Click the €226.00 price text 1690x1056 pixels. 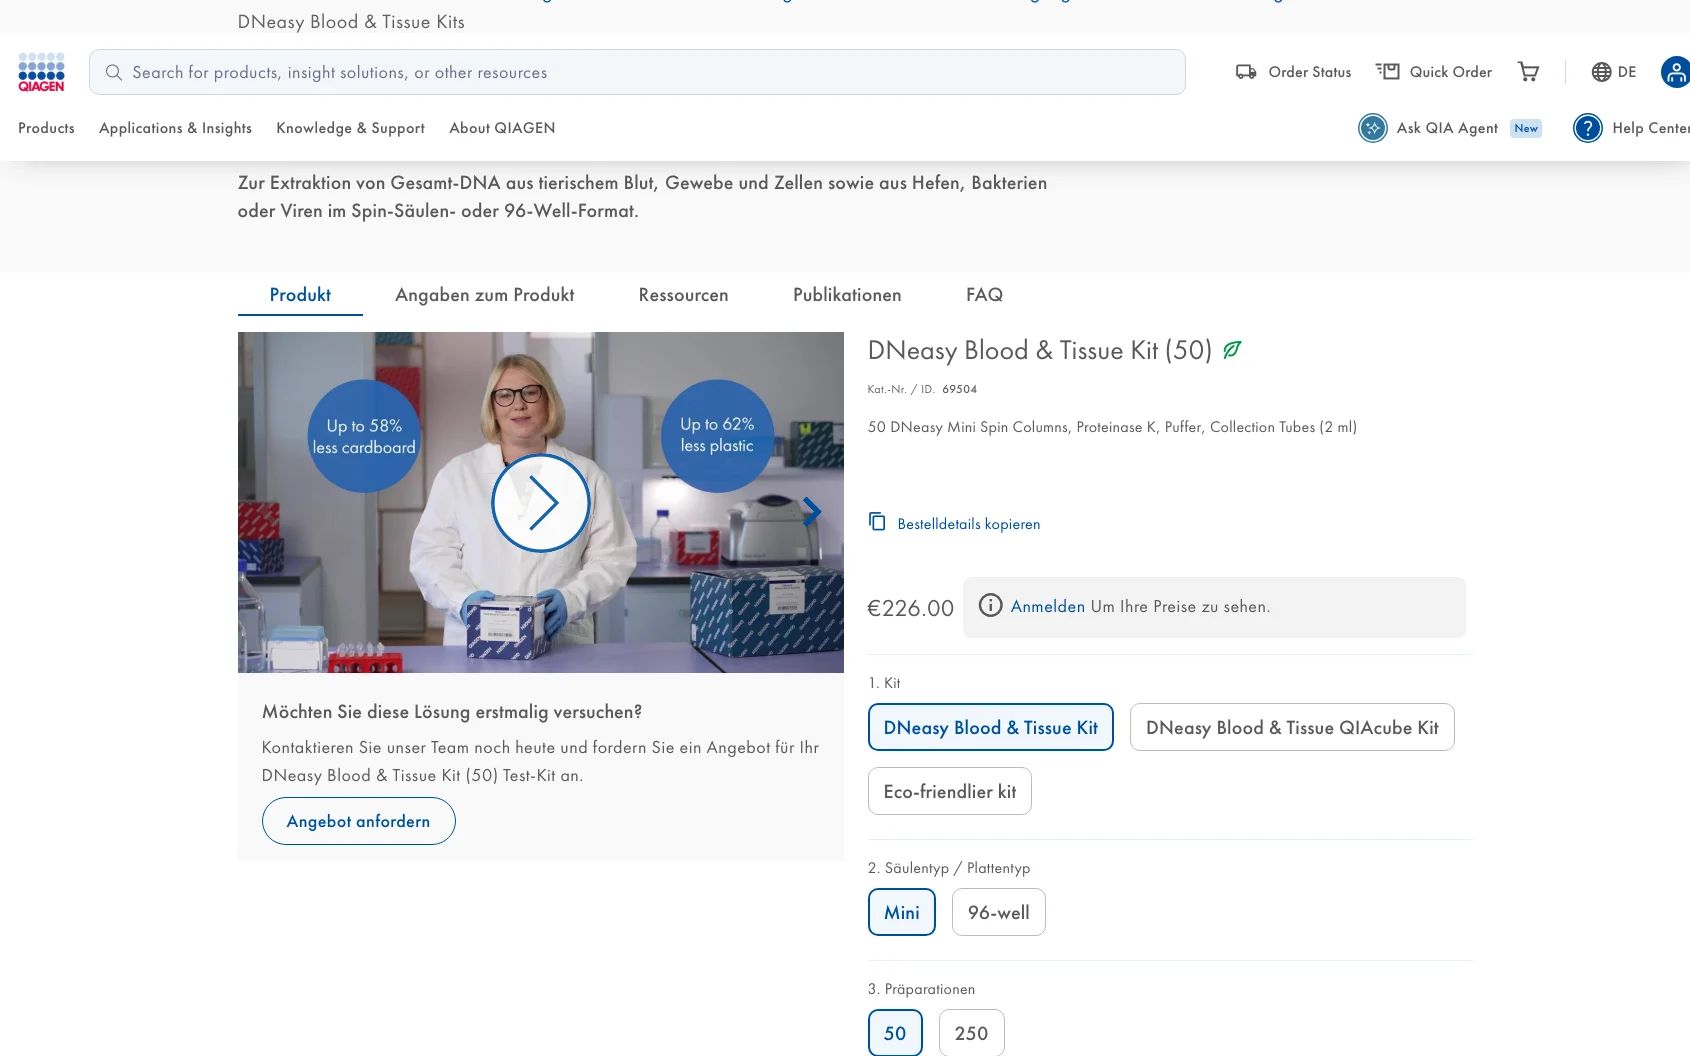[910, 608]
